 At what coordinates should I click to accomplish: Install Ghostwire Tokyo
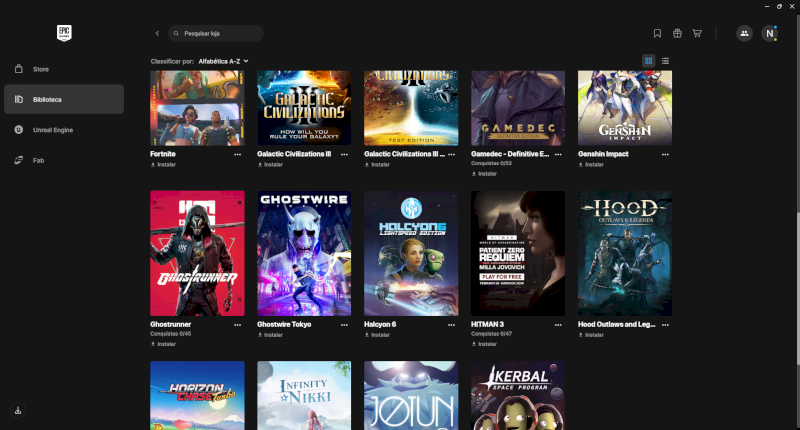click(270, 335)
